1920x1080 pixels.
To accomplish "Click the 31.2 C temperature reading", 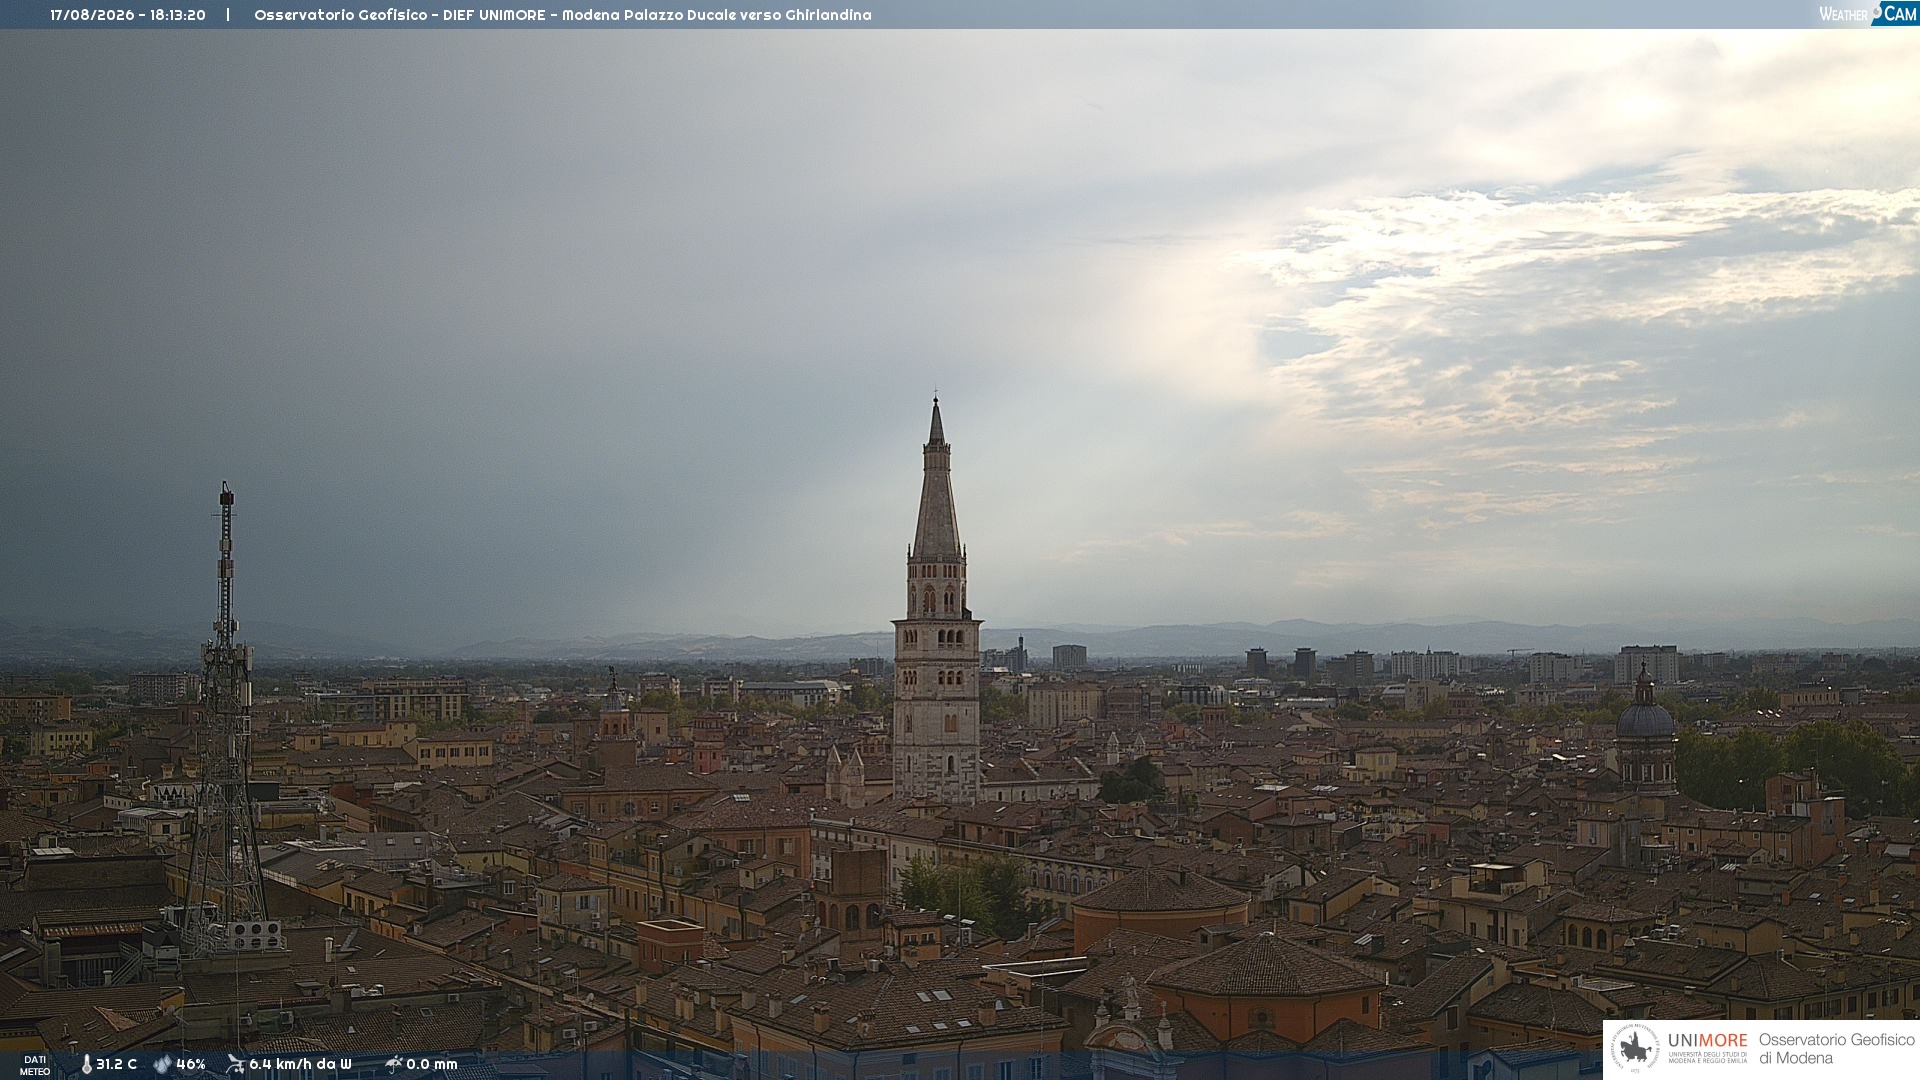I will click(116, 1064).
